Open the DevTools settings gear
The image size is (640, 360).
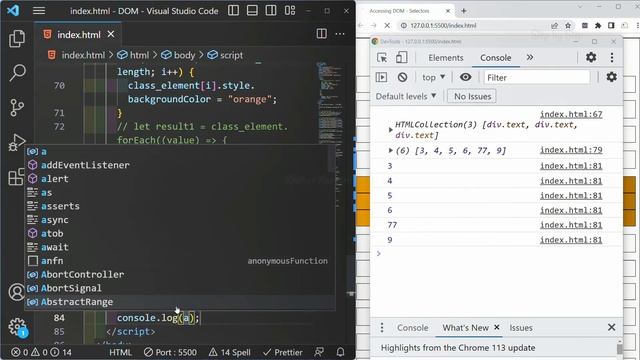click(x=591, y=57)
